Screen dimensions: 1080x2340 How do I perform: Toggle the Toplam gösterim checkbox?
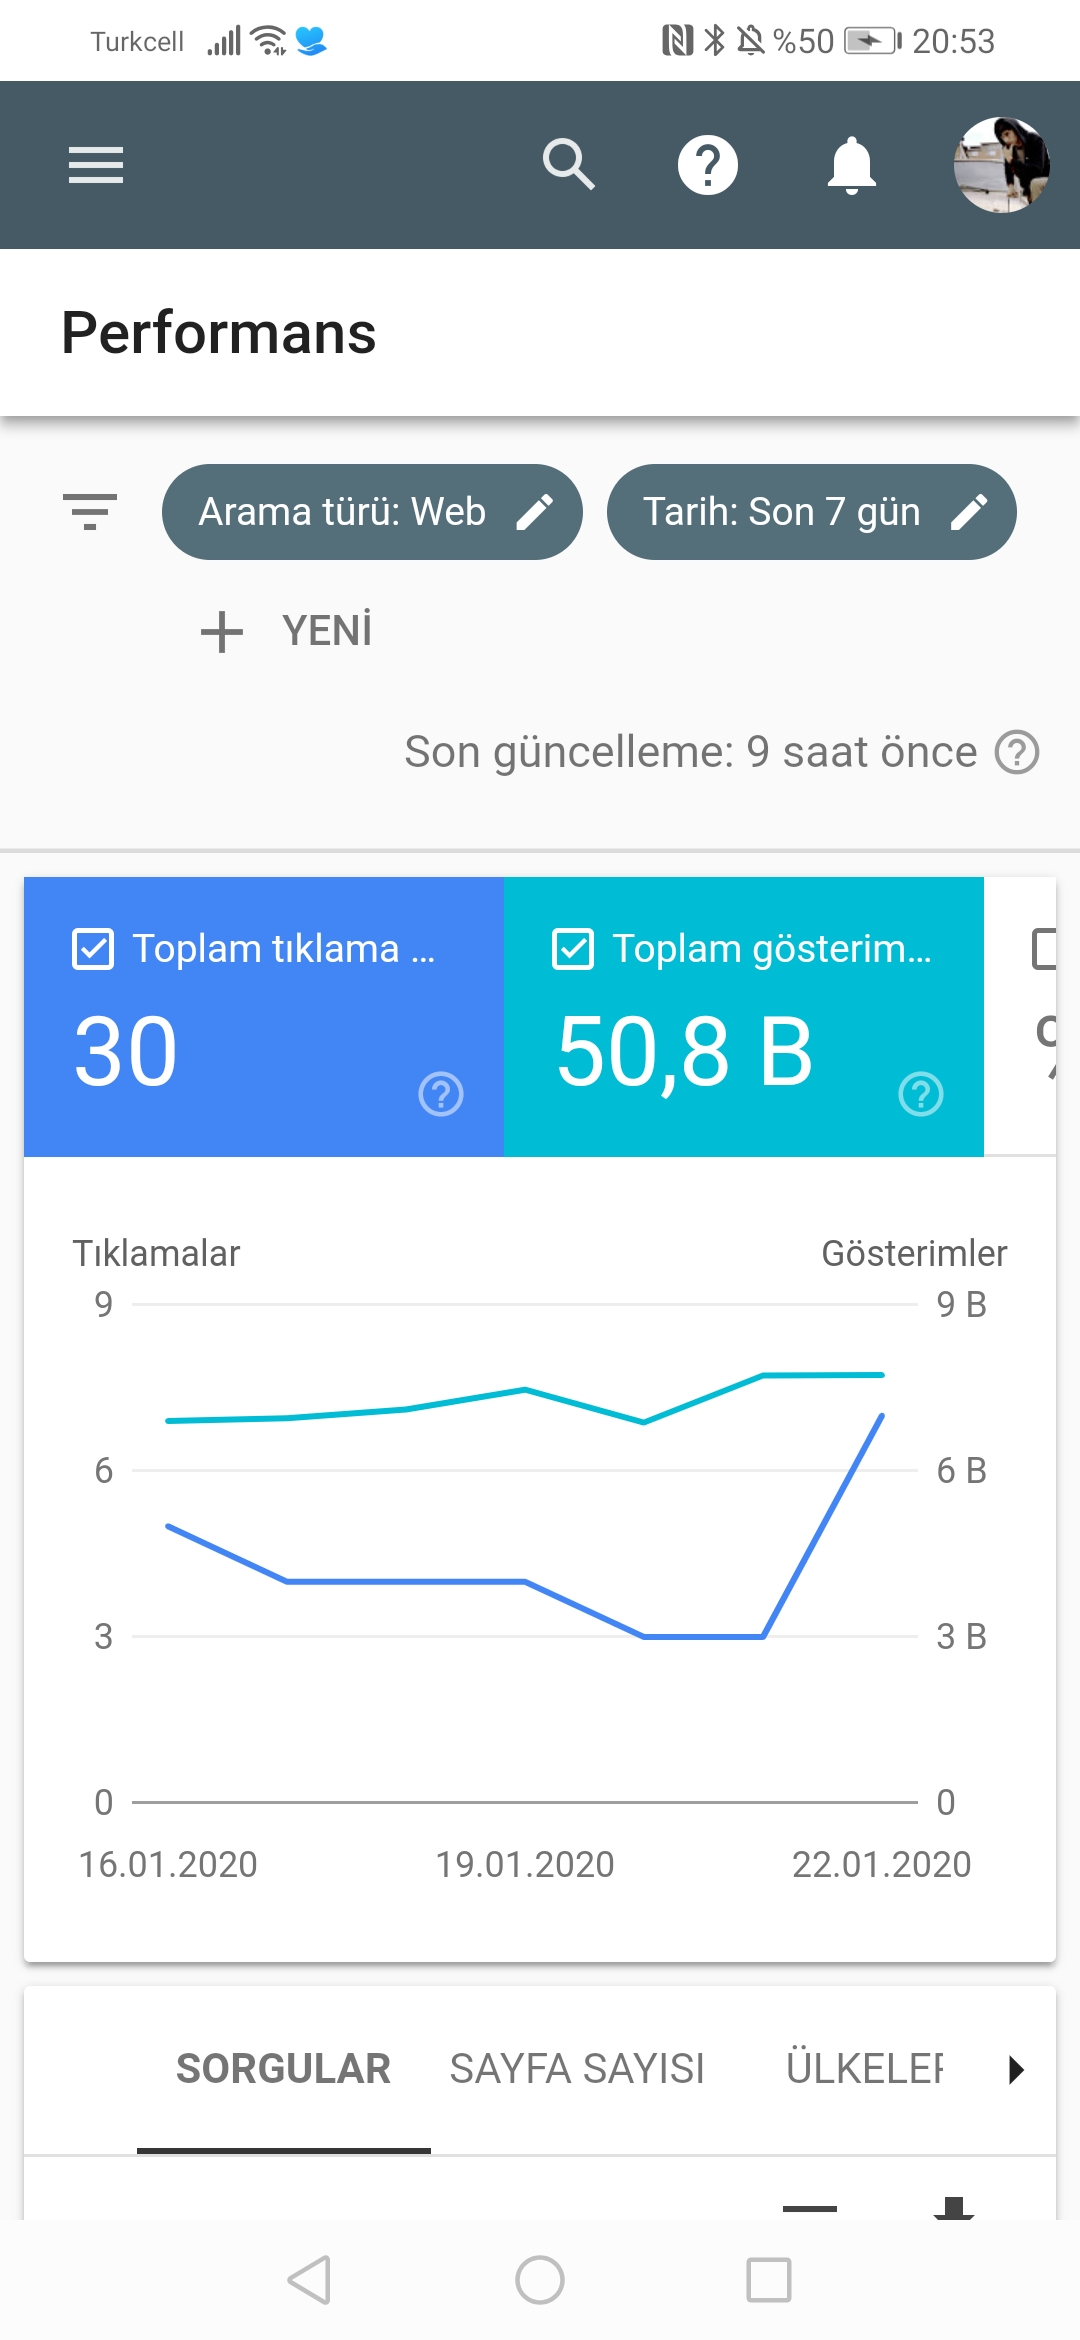coord(573,949)
